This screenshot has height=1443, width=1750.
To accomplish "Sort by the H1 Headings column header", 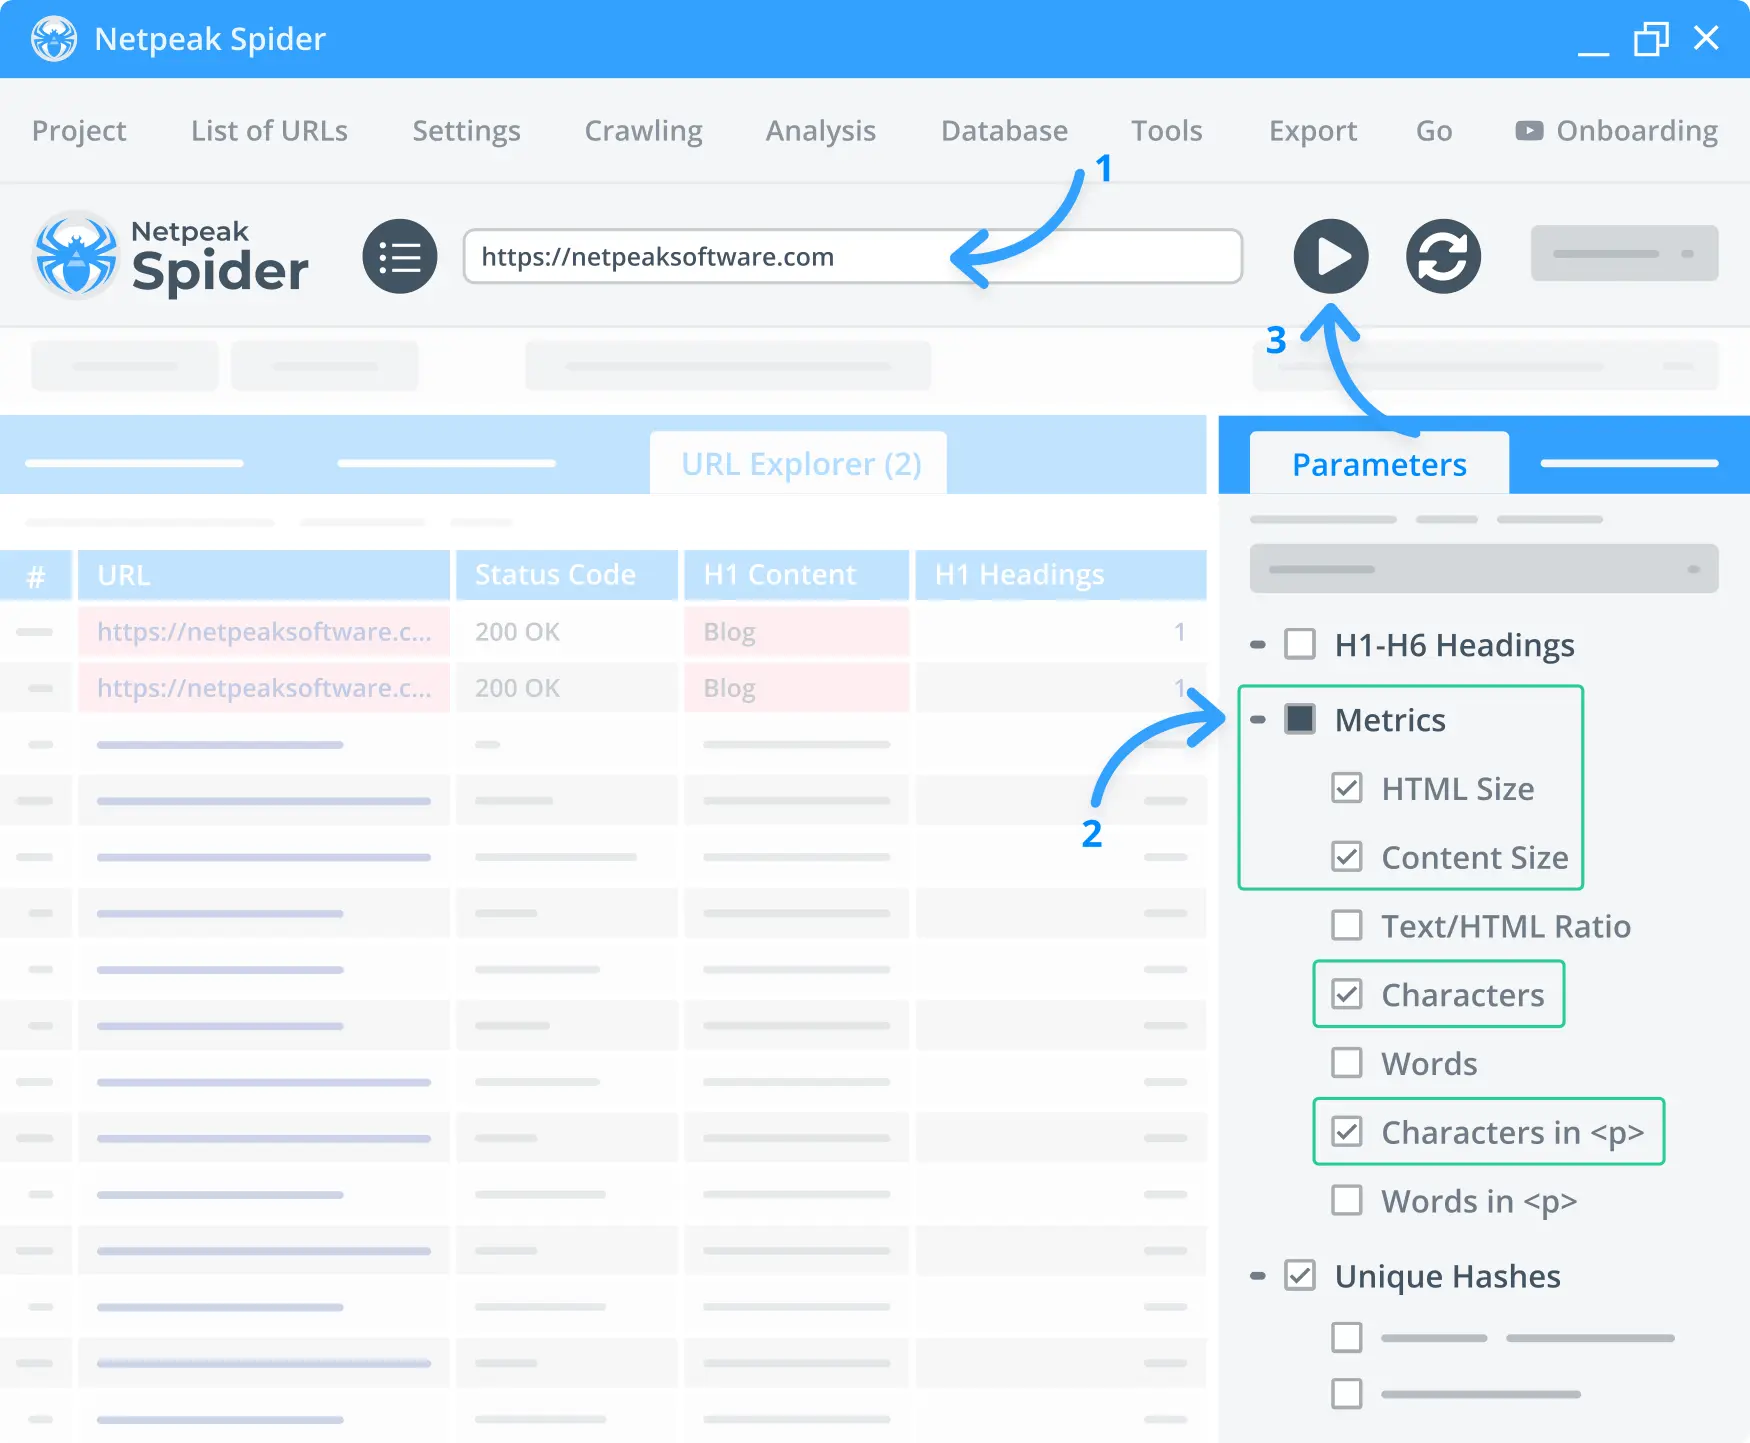I will (x=1060, y=575).
